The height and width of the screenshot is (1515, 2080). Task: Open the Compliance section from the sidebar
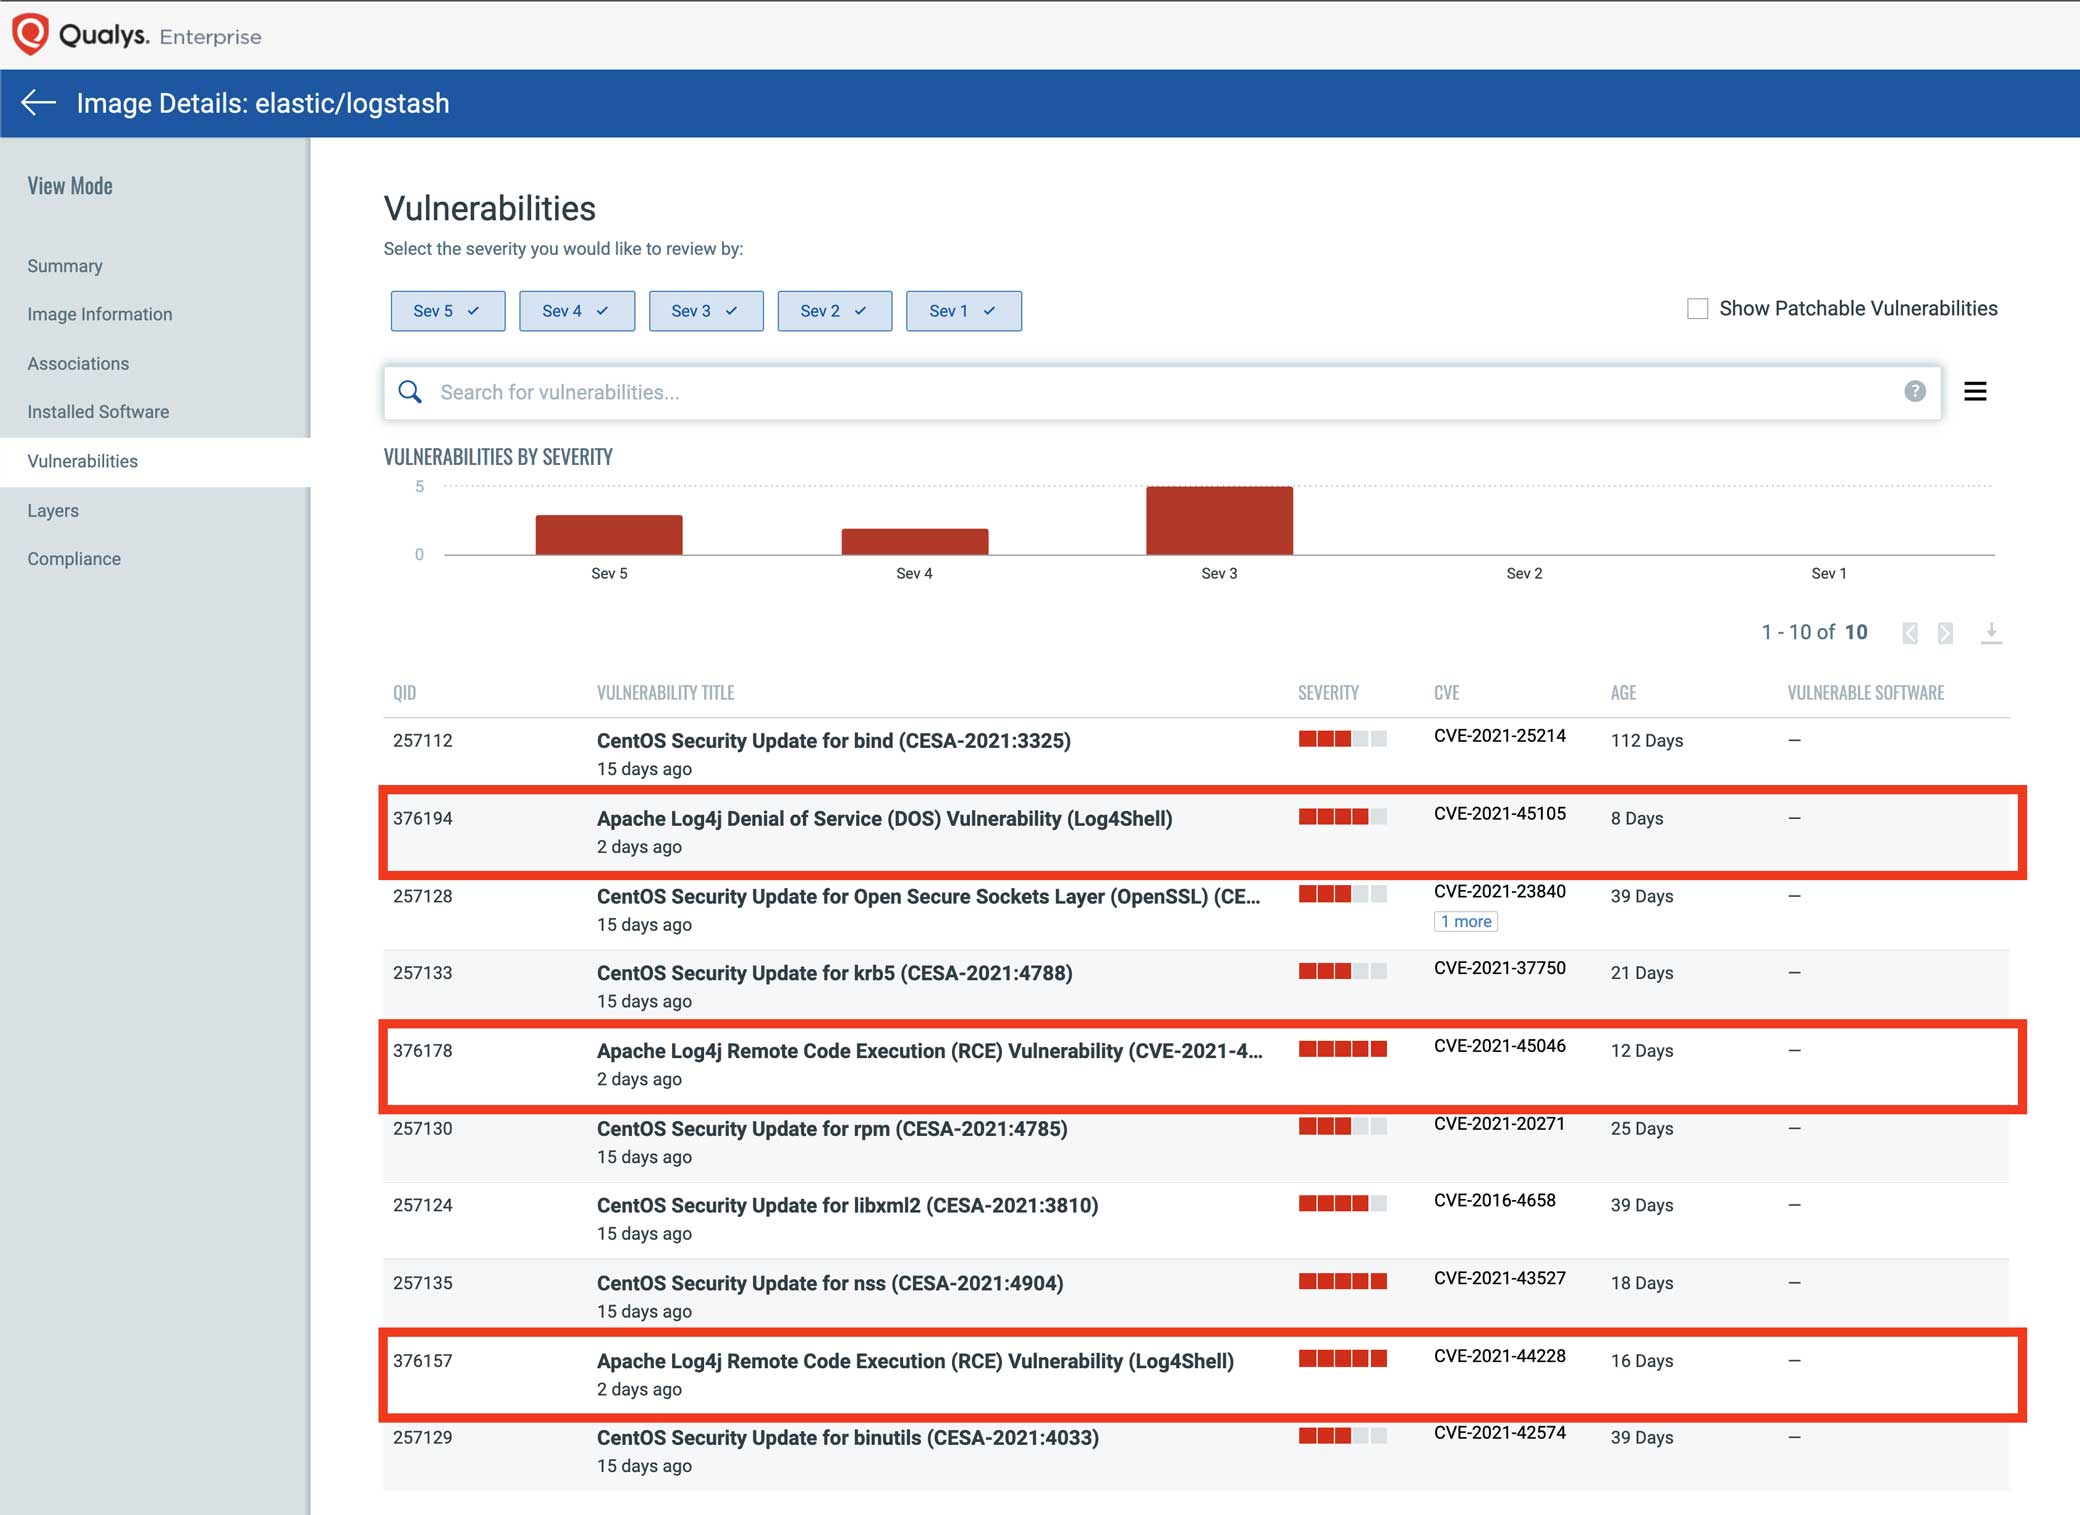[x=73, y=558]
